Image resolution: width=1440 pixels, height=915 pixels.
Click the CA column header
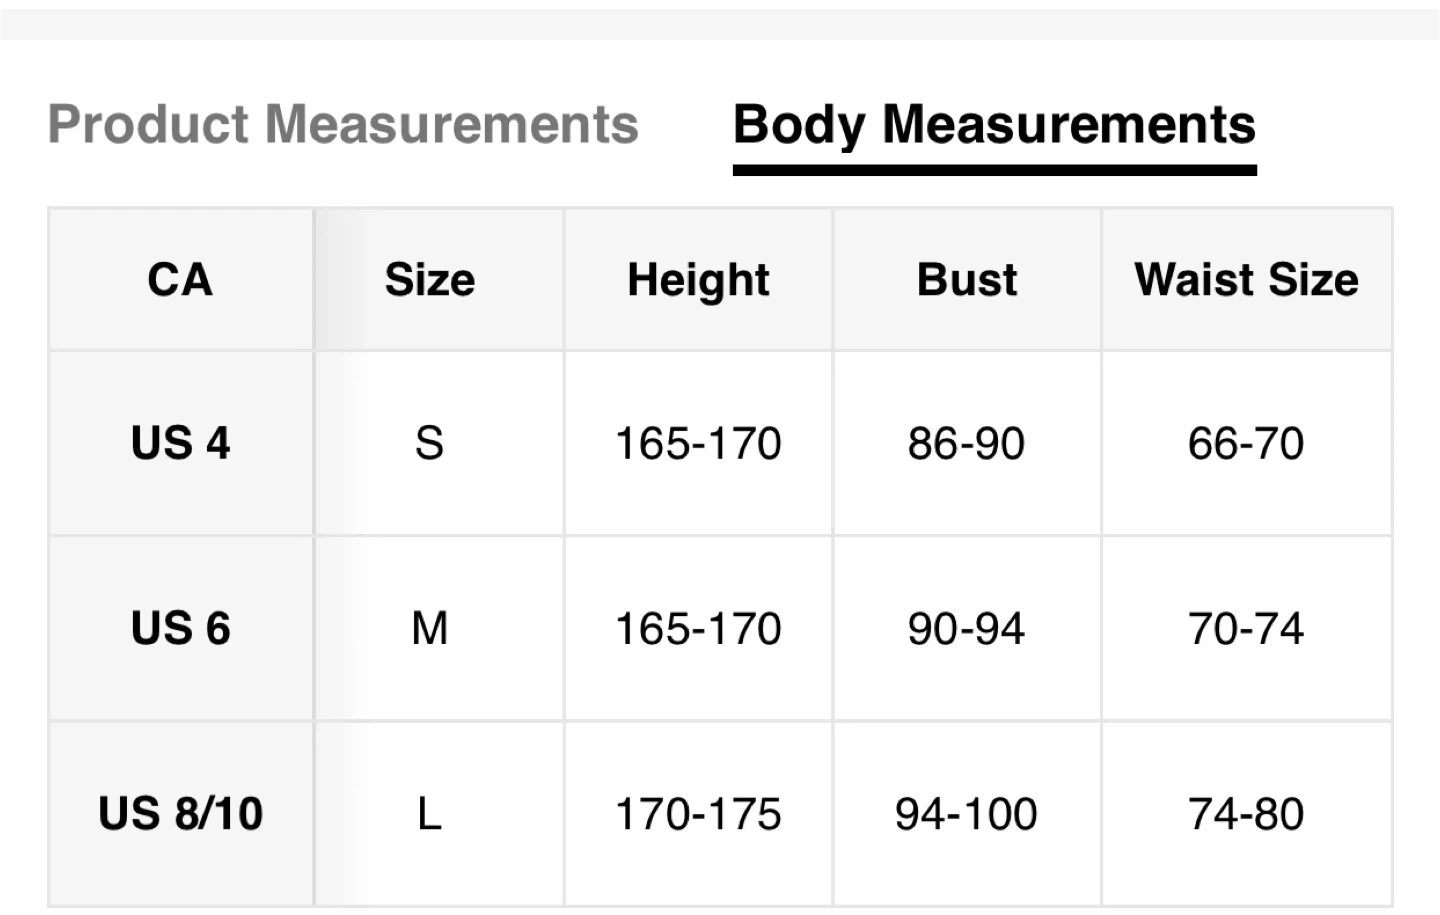[x=180, y=280]
